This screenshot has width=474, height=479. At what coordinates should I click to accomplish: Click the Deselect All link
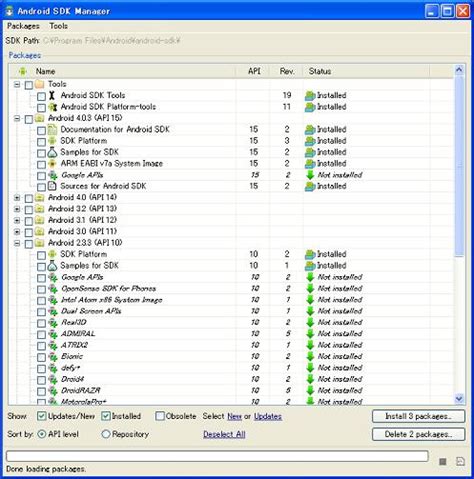224,434
